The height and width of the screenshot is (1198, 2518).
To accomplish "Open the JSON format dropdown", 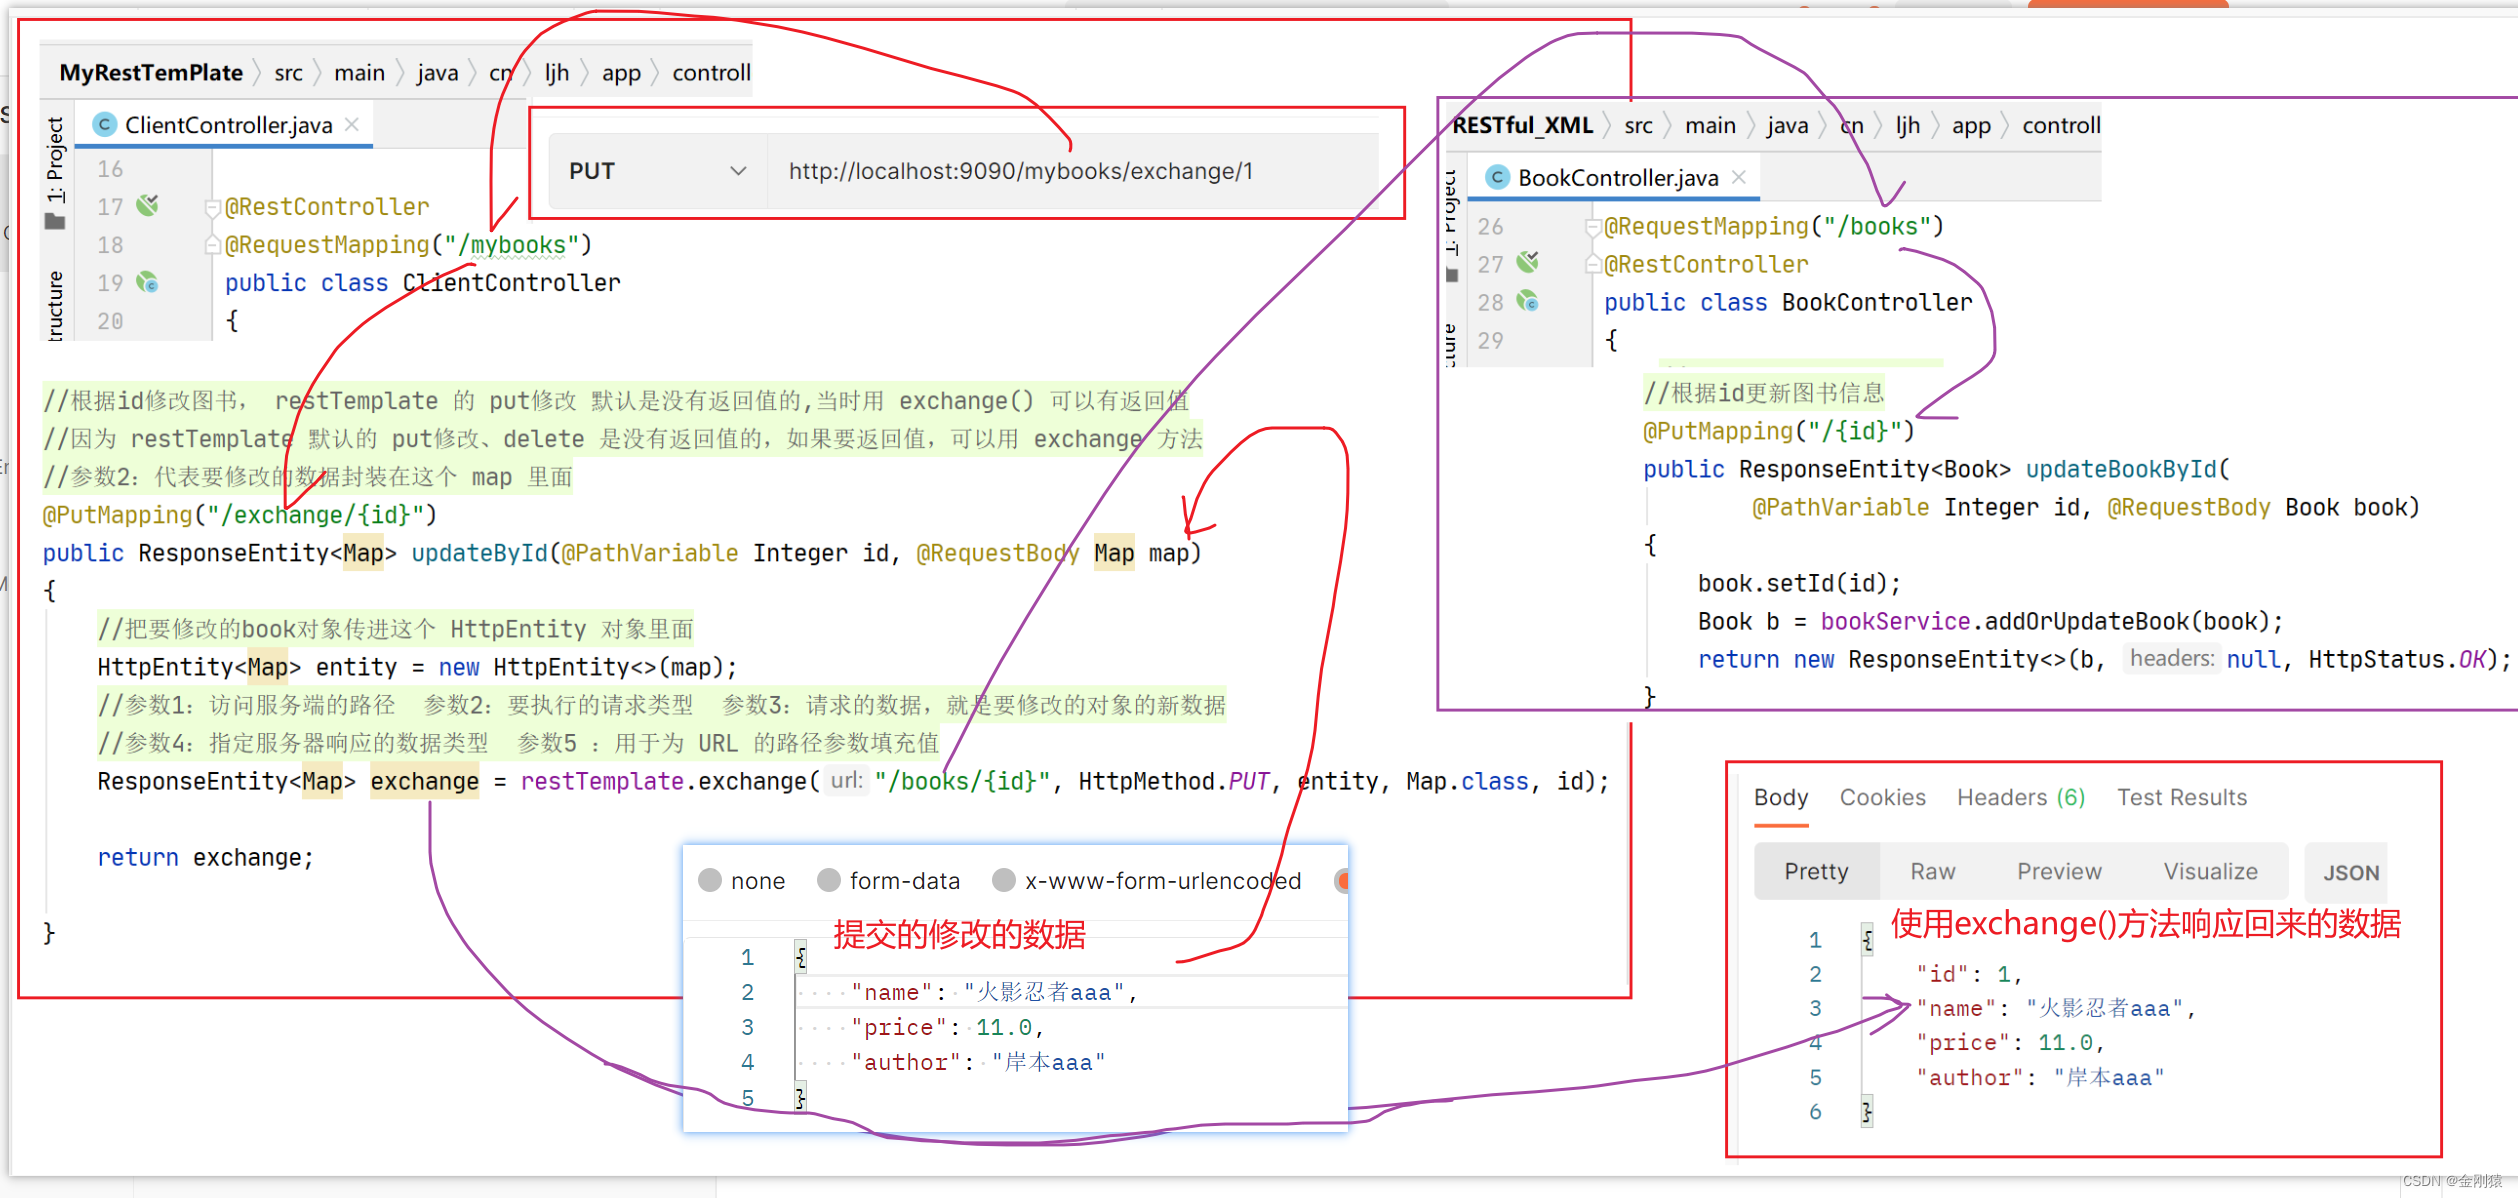I will (2349, 872).
